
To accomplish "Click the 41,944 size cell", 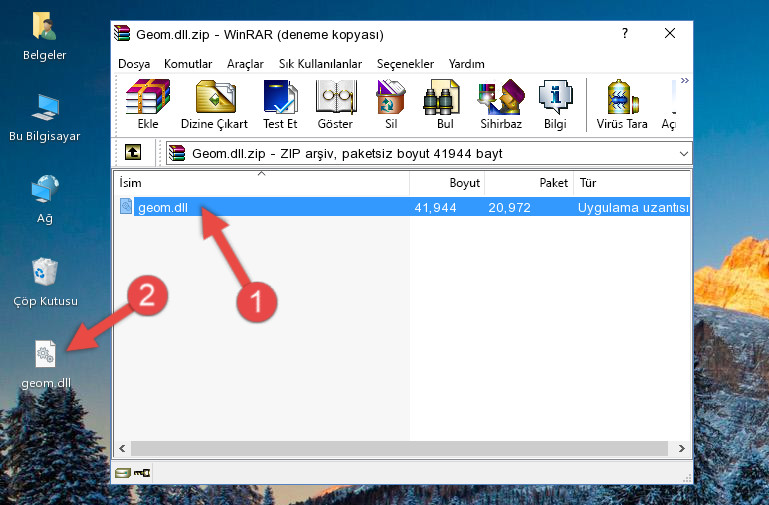I will click(436, 207).
